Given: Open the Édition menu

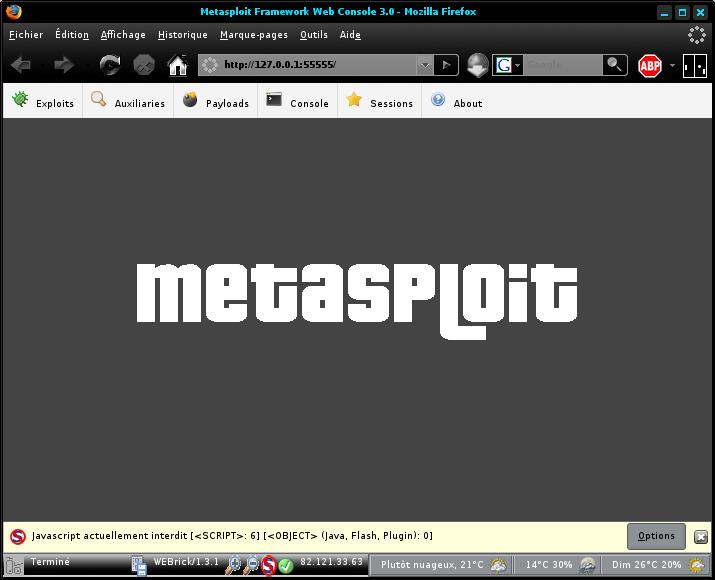Looking at the screenshot, I should click(x=72, y=35).
